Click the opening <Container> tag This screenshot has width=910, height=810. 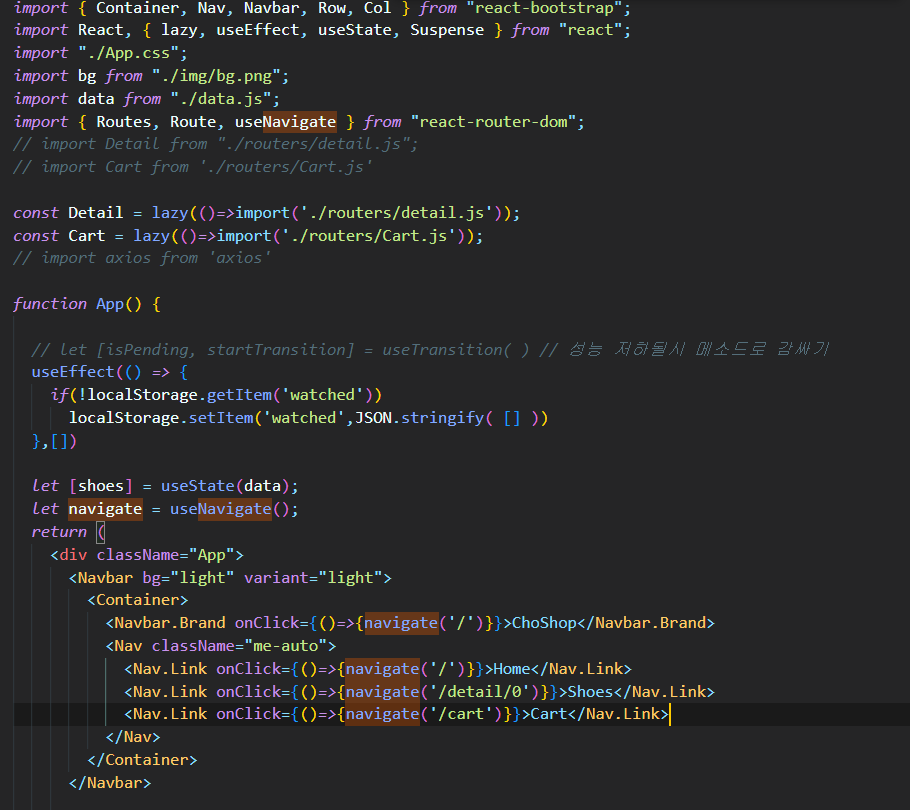(138, 600)
